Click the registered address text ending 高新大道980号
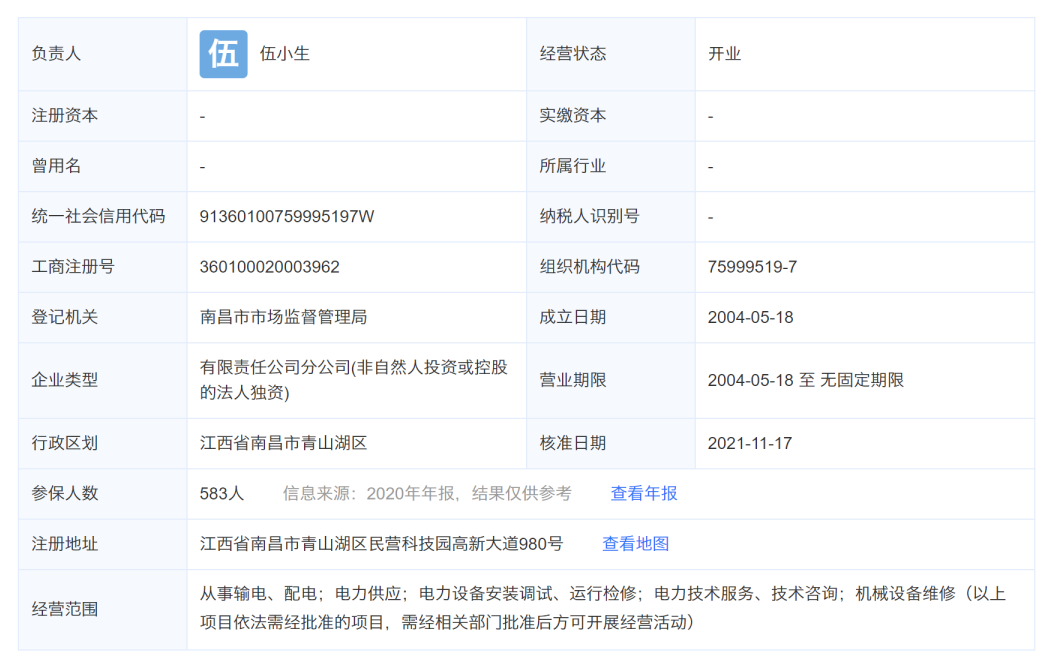1056x667 pixels. click(381, 544)
